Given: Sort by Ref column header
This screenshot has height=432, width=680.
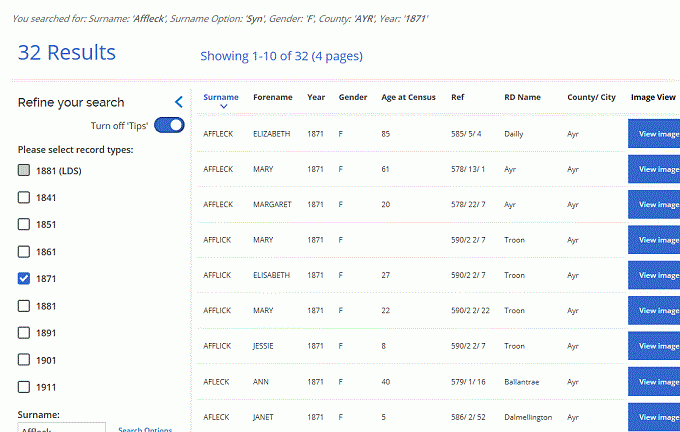Looking at the screenshot, I should 457,98.
